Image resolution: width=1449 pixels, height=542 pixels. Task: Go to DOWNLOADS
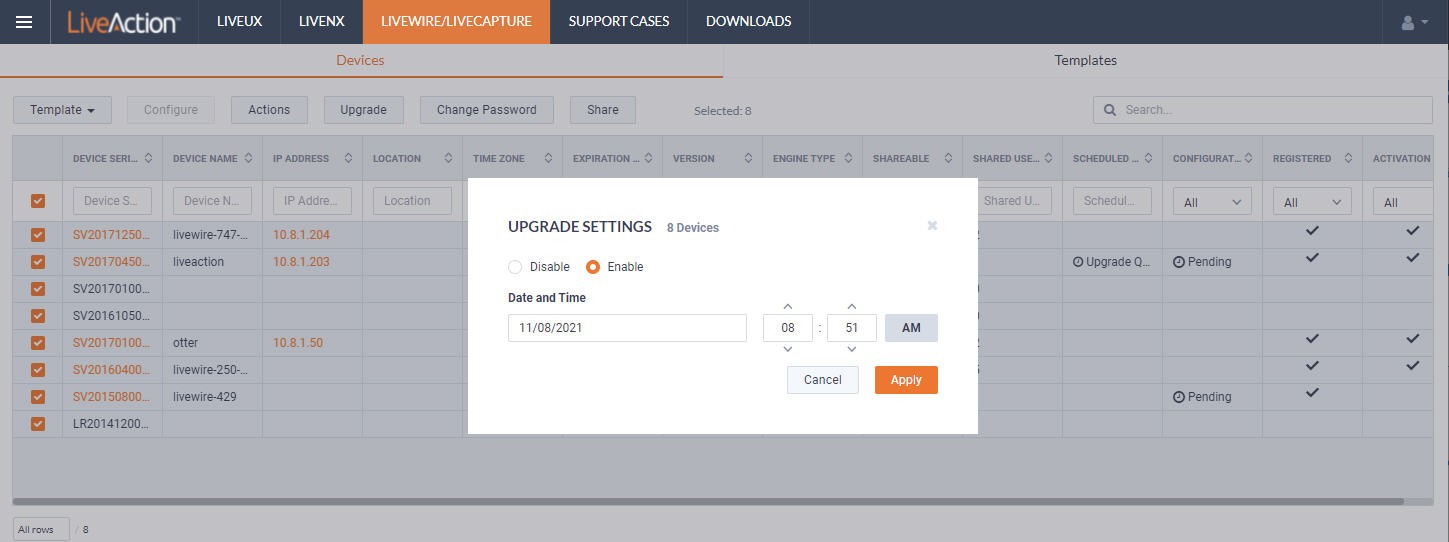click(748, 21)
